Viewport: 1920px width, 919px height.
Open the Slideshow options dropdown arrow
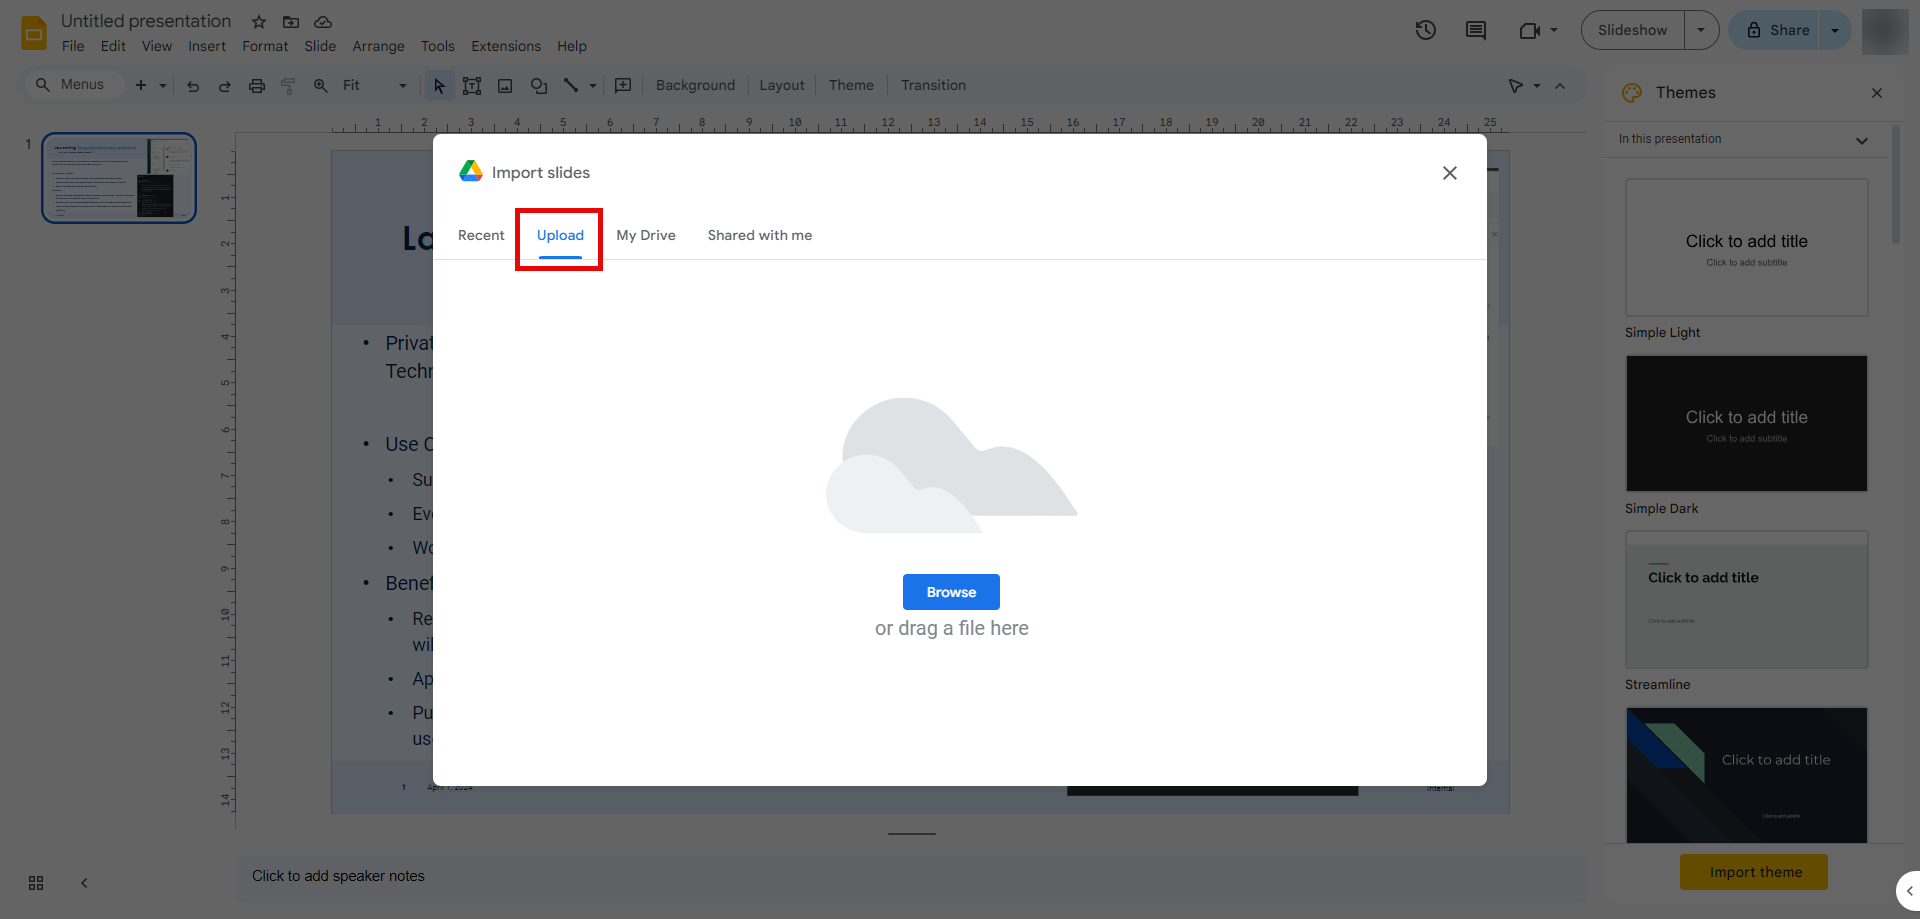tap(1701, 30)
